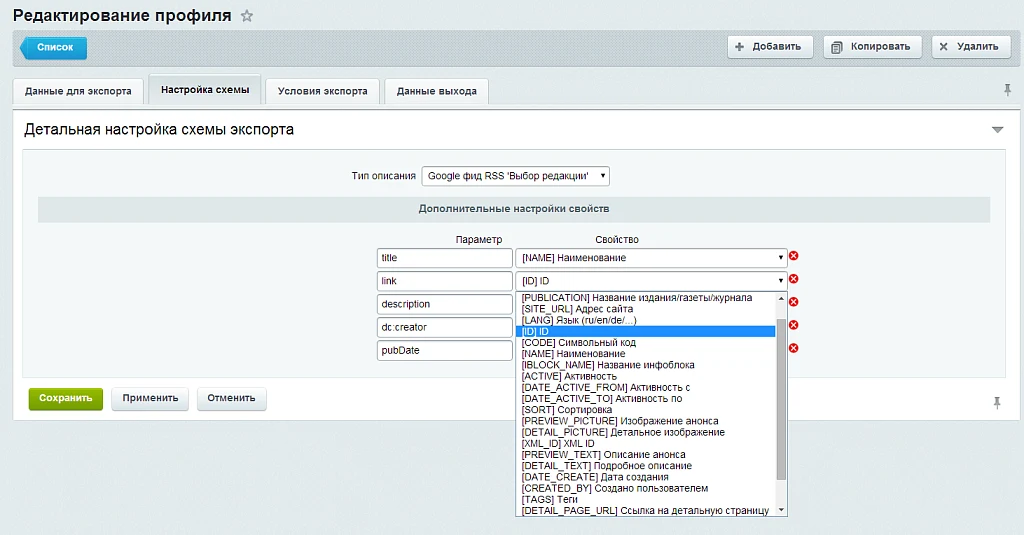Focus the link parameter field
Viewport: 1024px width, 535px height.
coord(445,281)
